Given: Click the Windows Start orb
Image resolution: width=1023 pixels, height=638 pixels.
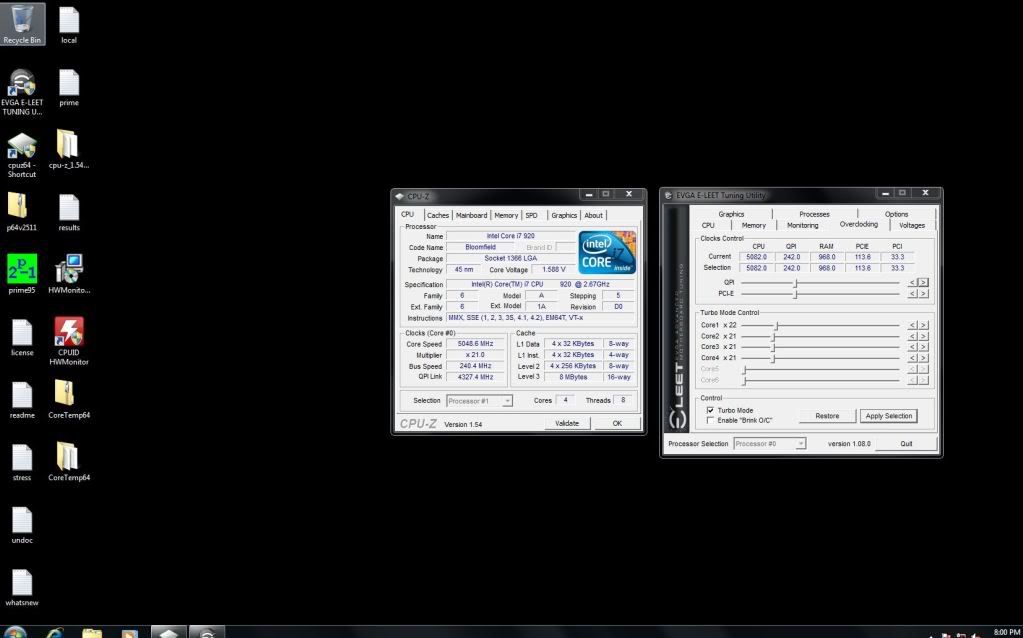Looking at the screenshot, I should [16, 633].
